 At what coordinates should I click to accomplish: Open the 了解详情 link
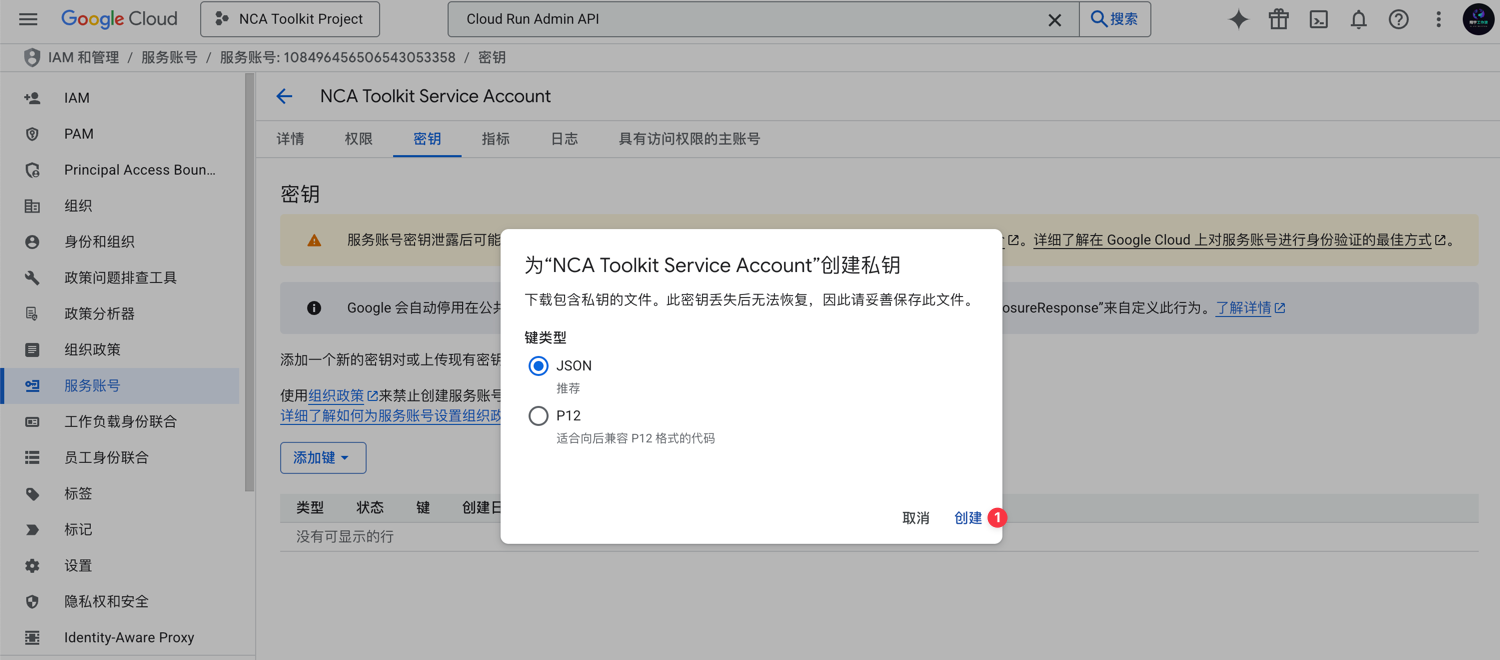(x=1243, y=308)
